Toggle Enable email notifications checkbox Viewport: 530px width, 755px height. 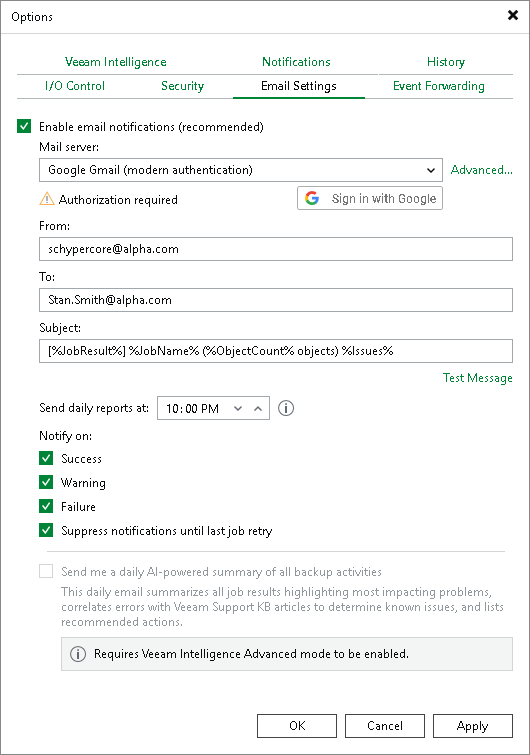[24, 127]
